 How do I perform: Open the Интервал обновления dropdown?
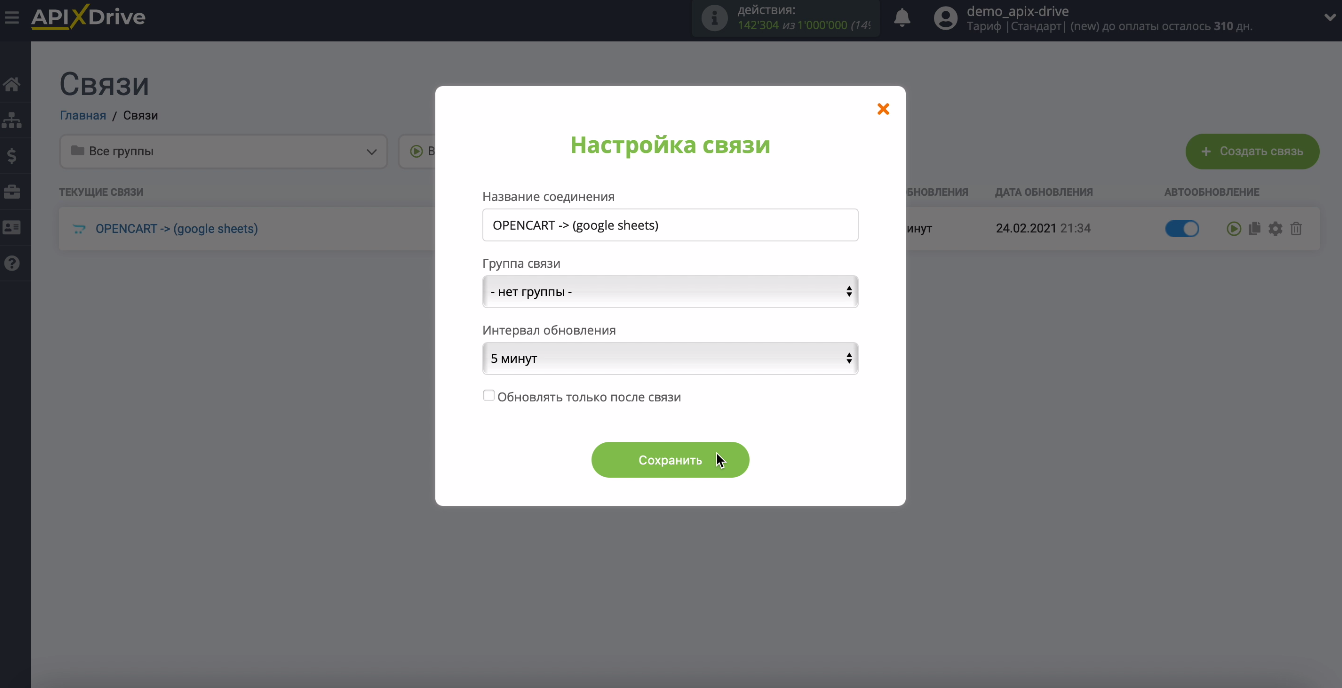[670, 358]
